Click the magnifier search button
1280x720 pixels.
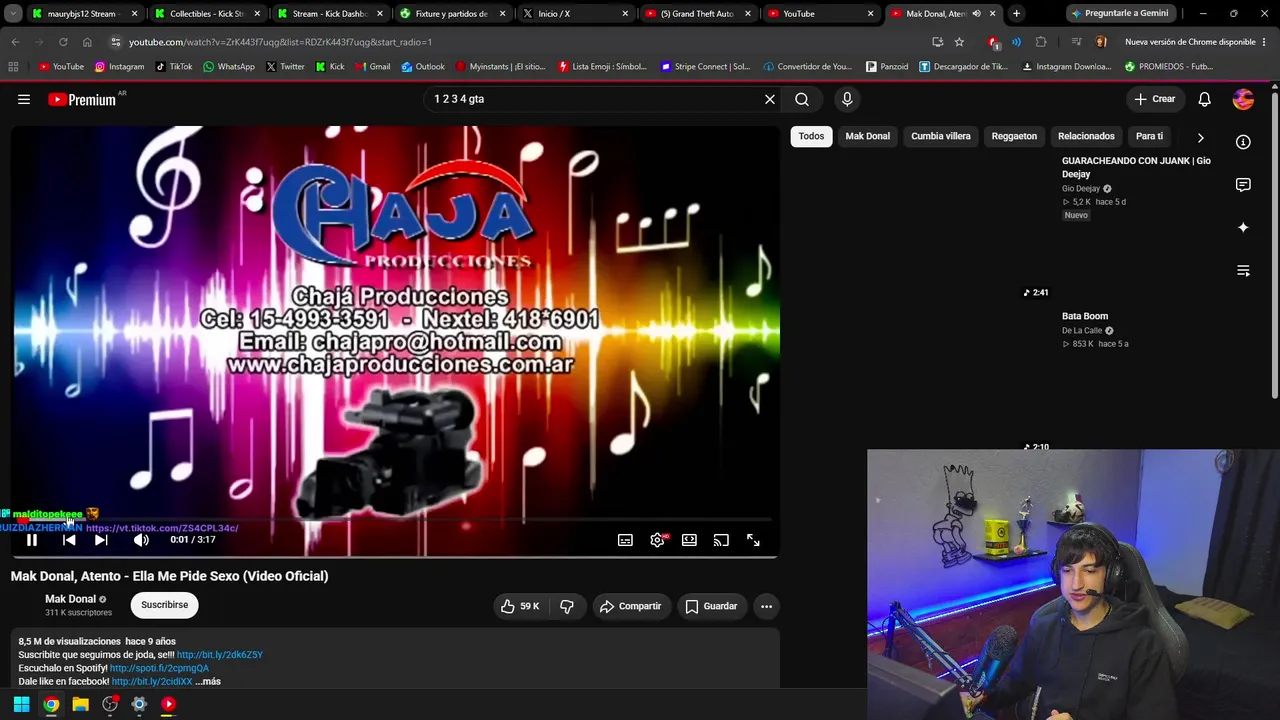802,99
